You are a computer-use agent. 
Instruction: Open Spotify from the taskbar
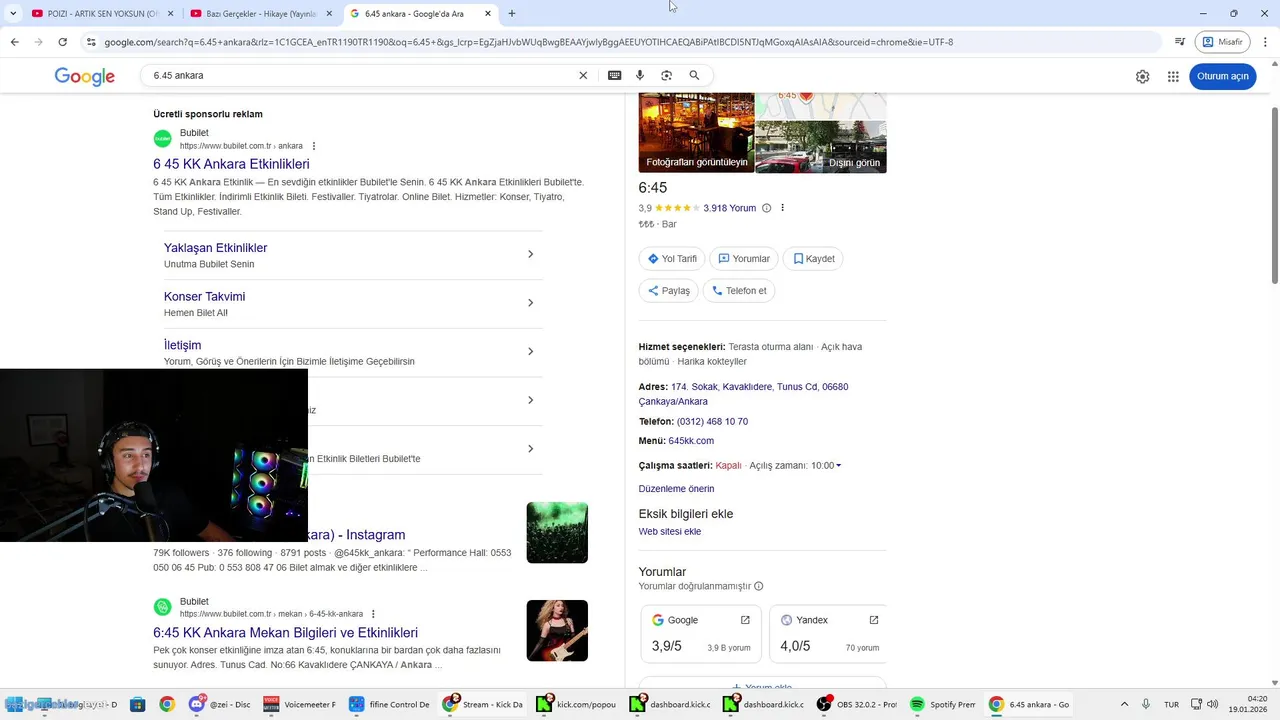pos(943,704)
